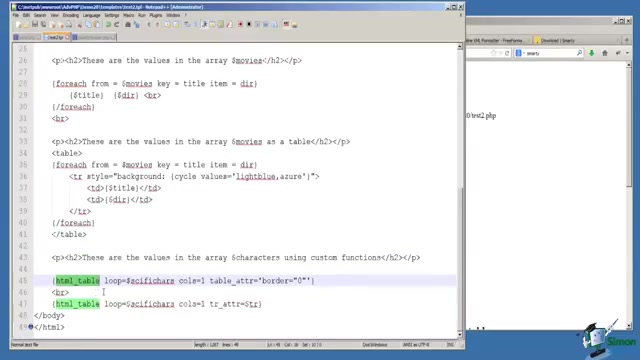Open the Settings menu
This screenshot has height=360, width=640.
click(x=112, y=15)
